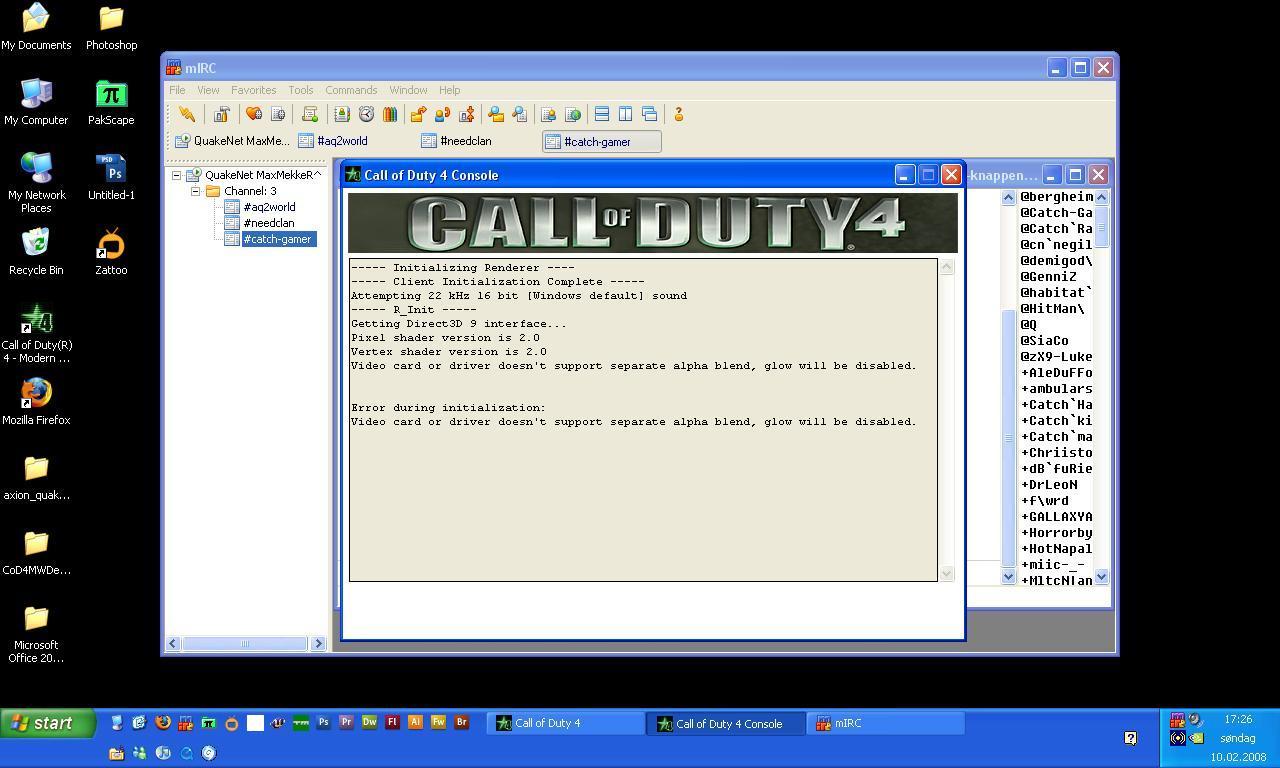
Task: Select Recycle Bin desktop icon
Action: [36, 252]
